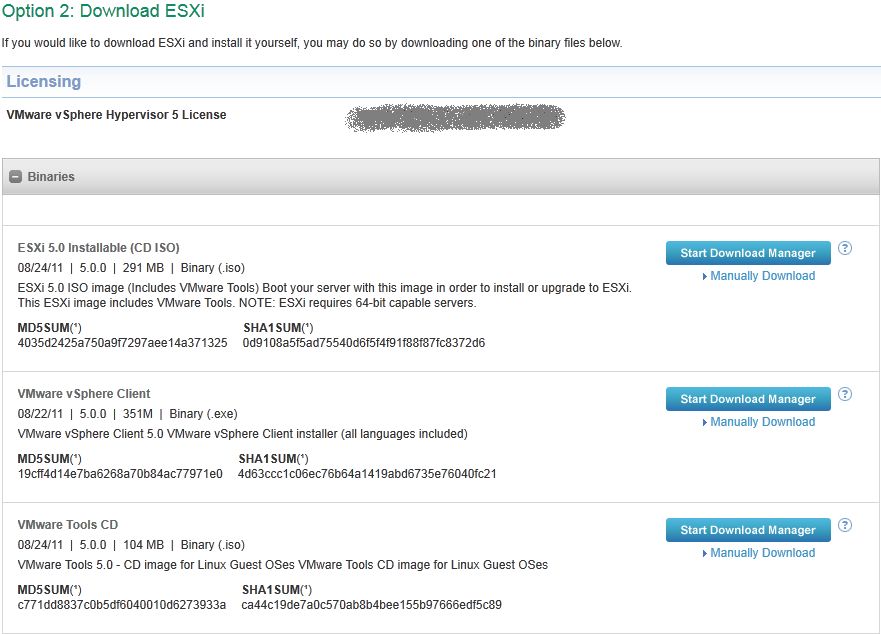Click the '08/22/11' date of vSphere Client
The width and height of the screenshot is (881, 634).
coord(40,414)
